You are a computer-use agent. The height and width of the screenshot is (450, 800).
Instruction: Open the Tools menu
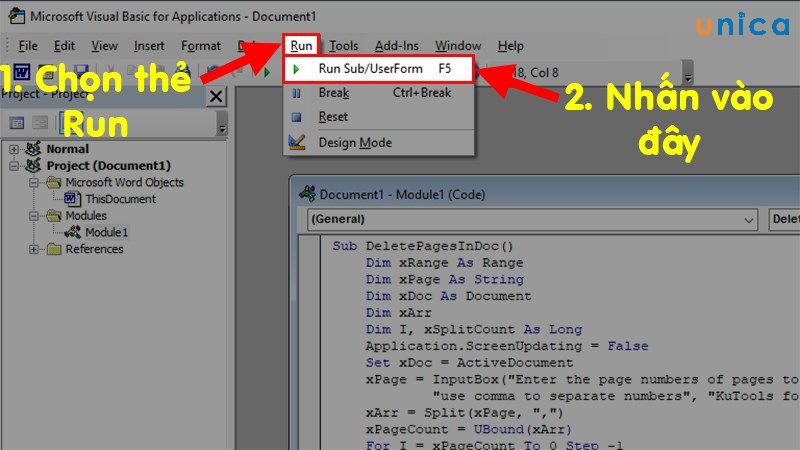[343, 46]
